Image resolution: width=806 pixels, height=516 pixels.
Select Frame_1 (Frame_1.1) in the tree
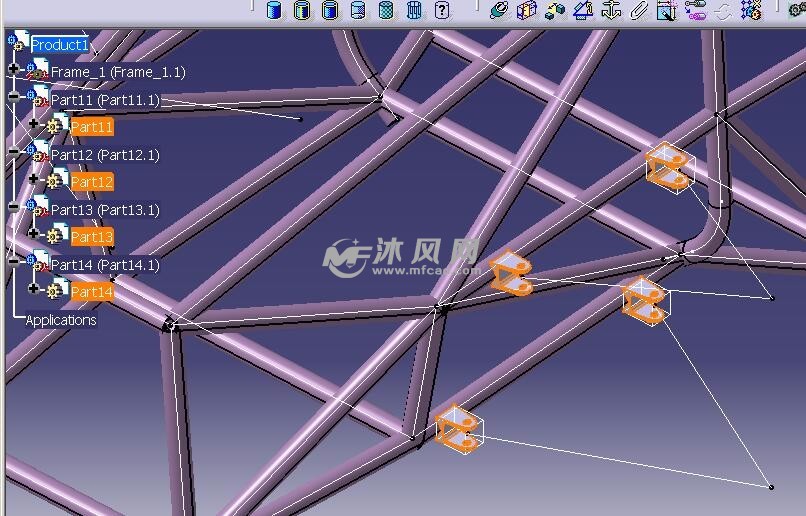[118, 72]
